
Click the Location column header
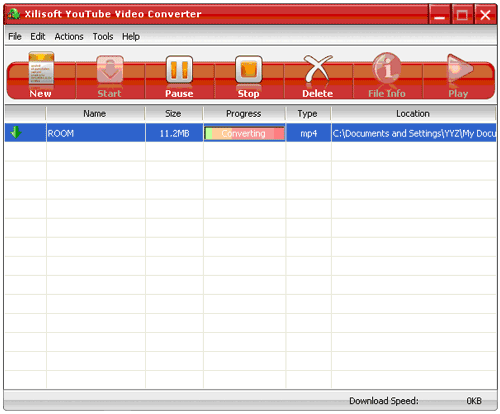click(413, 114)
